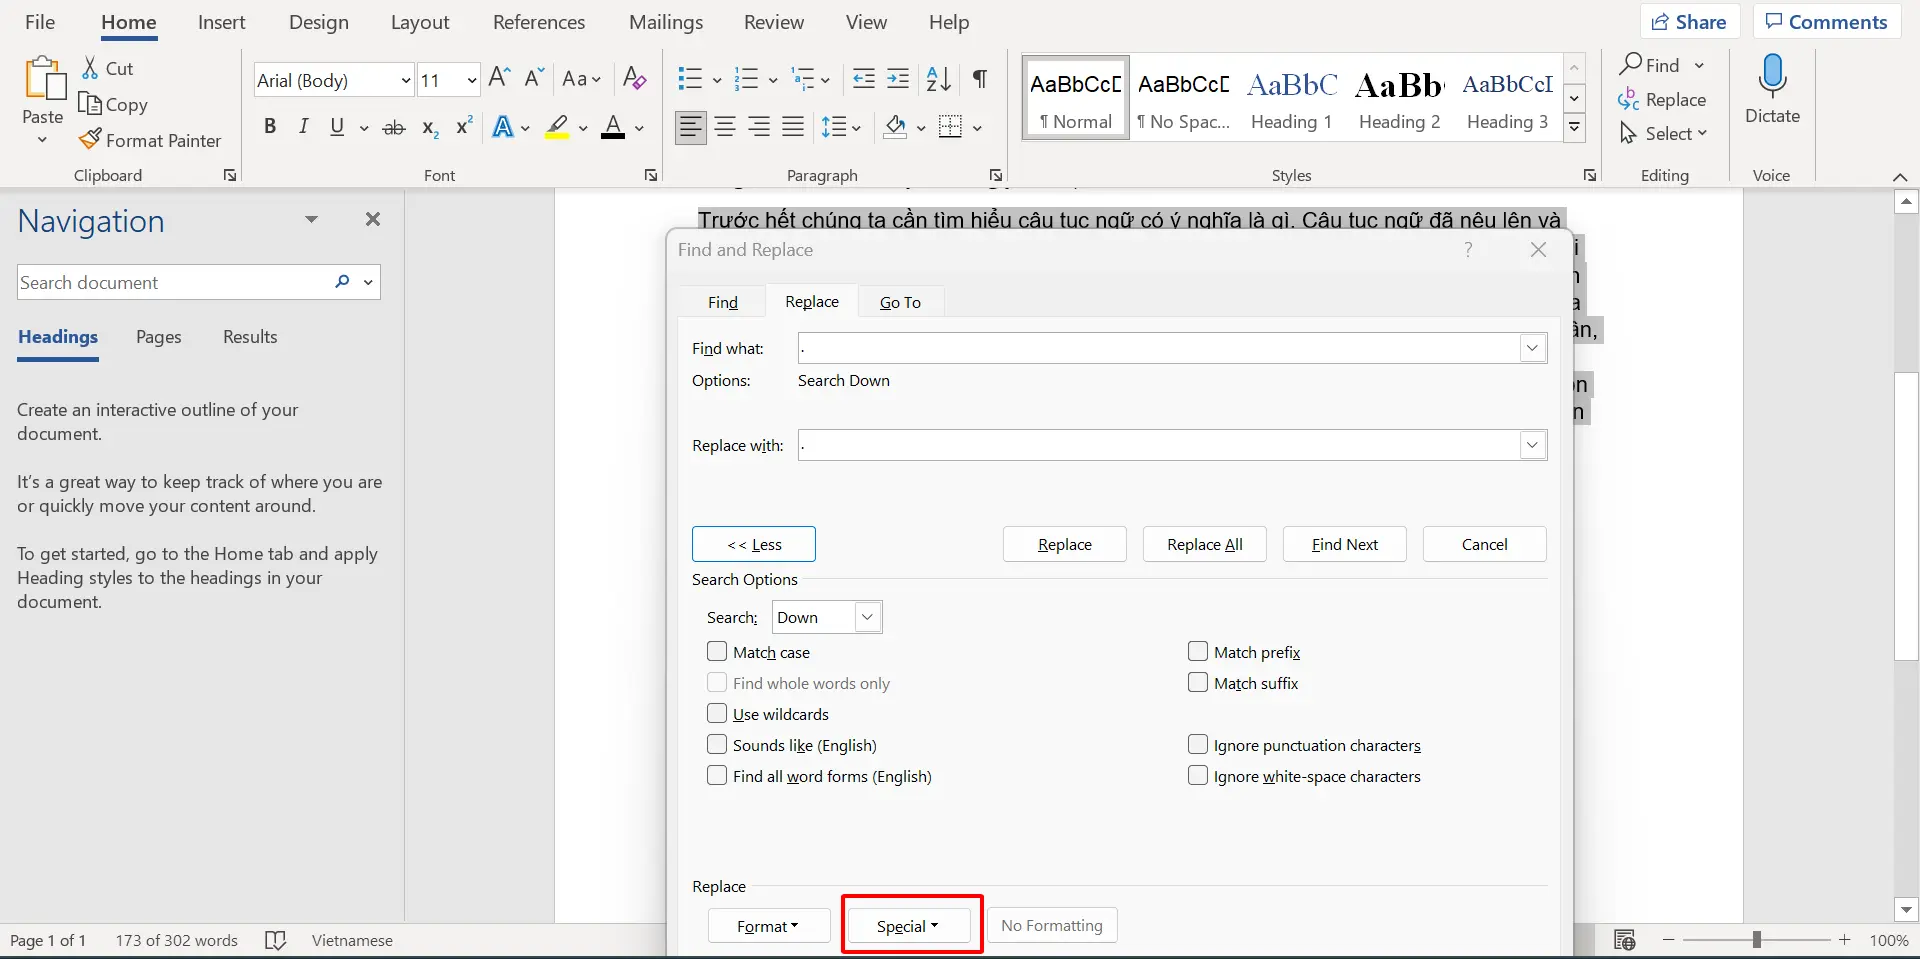Collapse options with << Less button
This screenshot has width=1920, height=959.
coord(754,544)
